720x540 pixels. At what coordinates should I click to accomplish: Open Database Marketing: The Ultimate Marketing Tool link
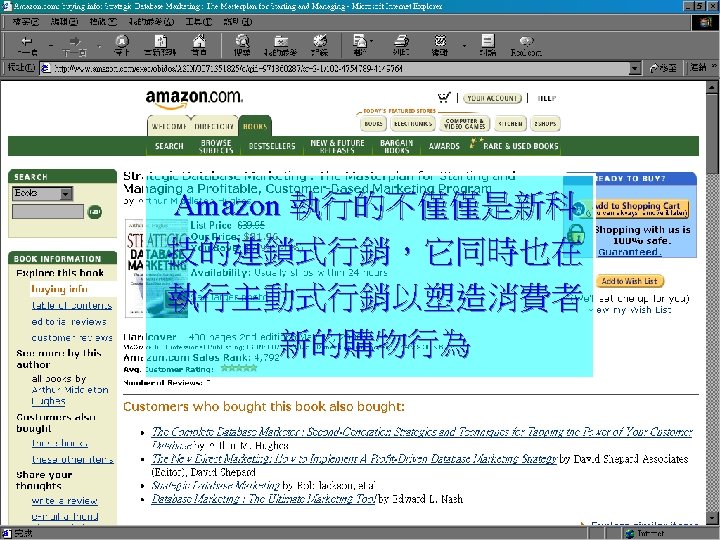pos(264,499)
